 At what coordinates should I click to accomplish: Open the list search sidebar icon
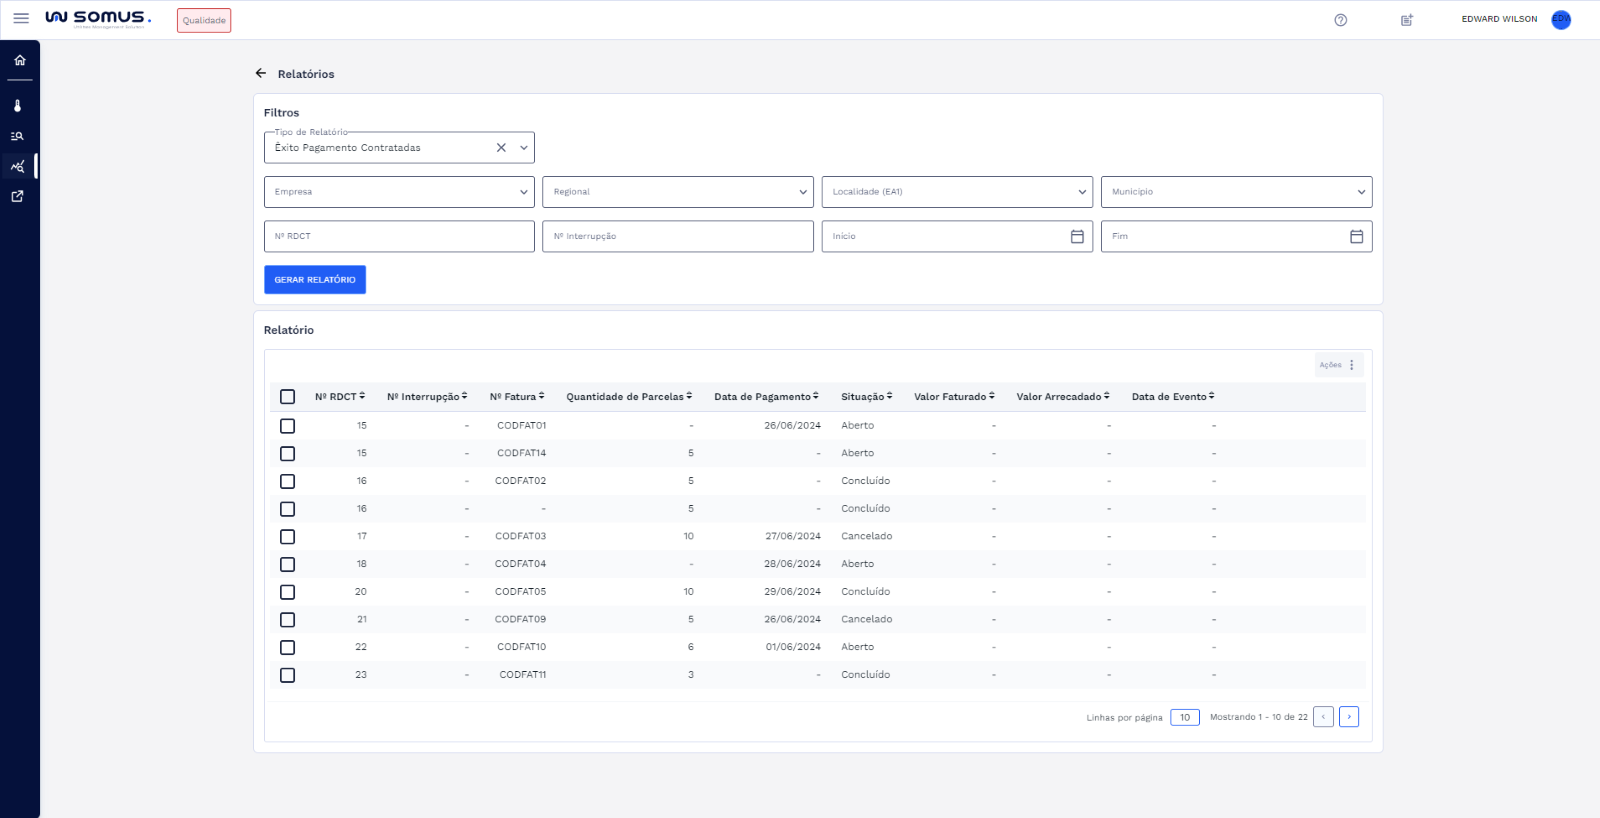[17, 136]
